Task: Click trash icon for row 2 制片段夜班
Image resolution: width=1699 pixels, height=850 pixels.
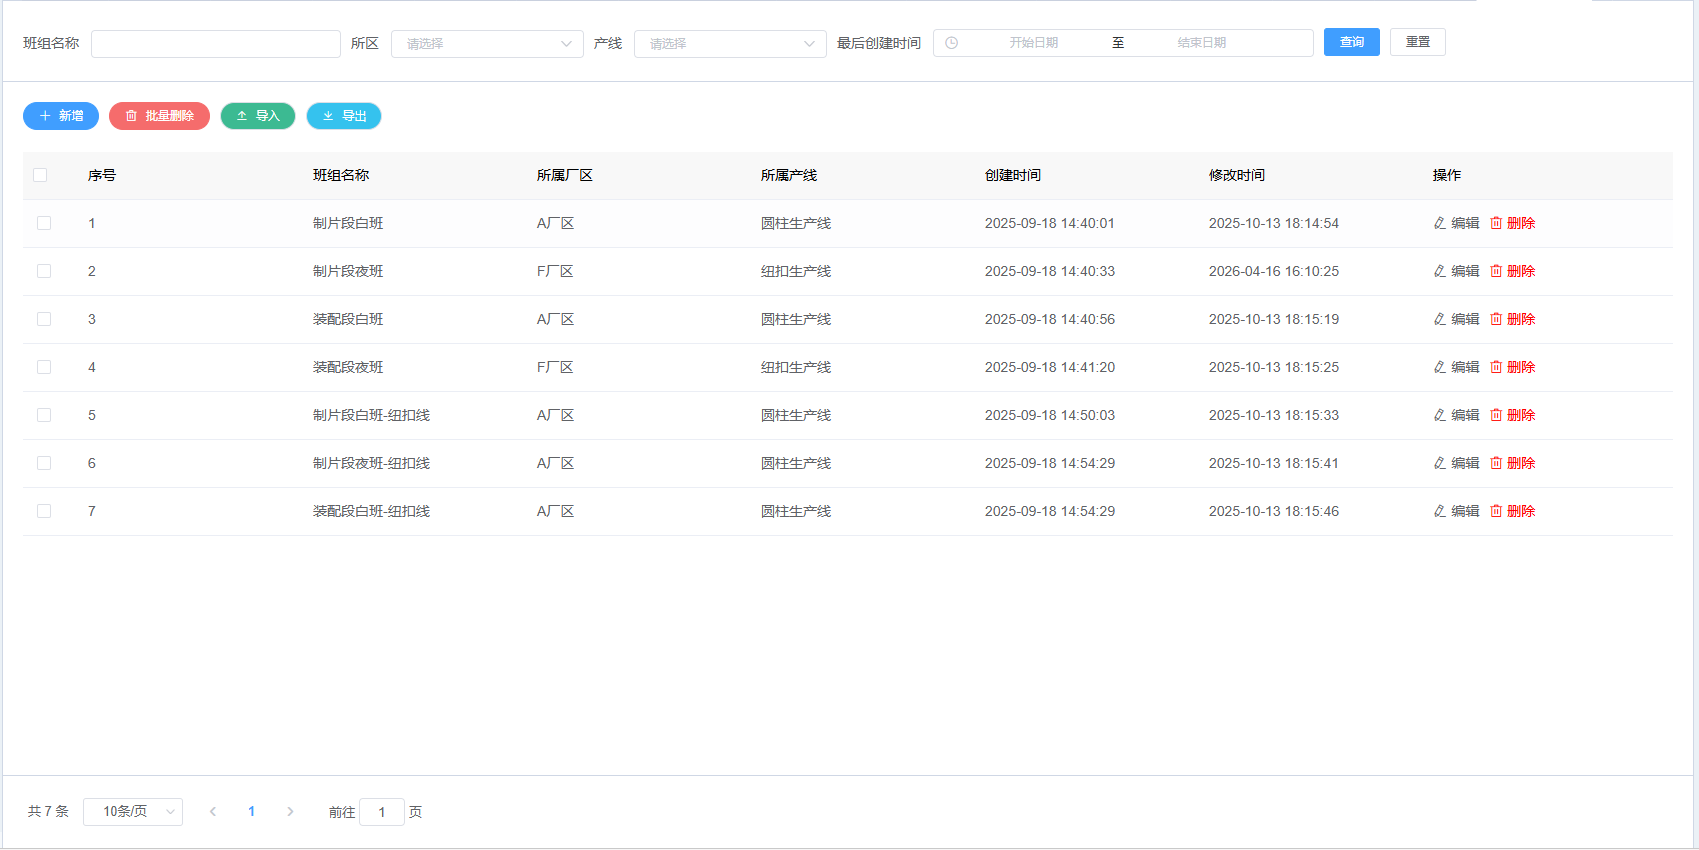Action: (1496, 271)
